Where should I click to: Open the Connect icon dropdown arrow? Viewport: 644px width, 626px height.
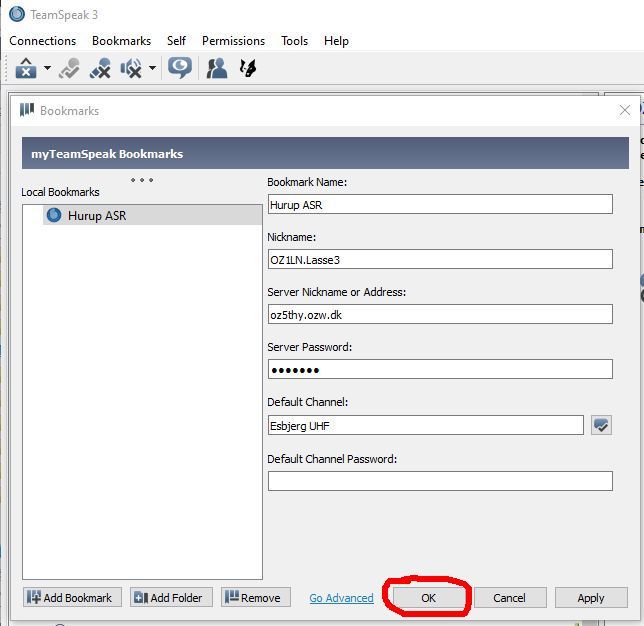tap(48, 68)
